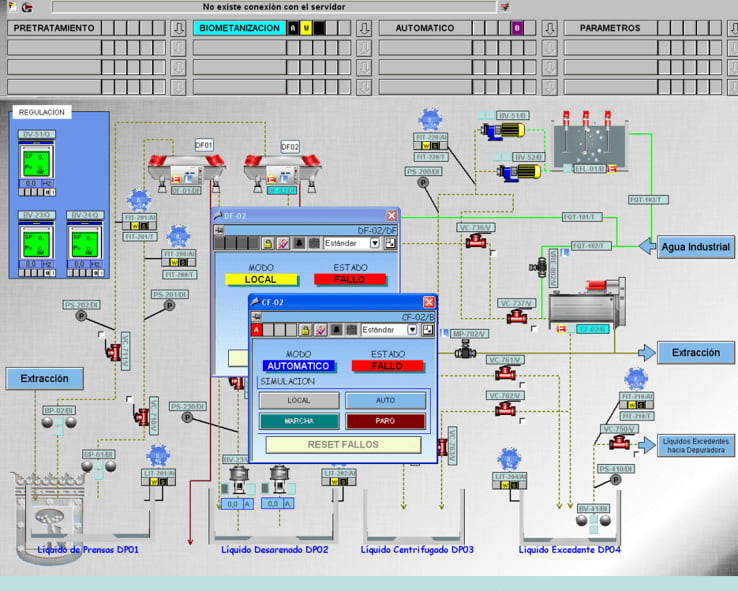Open the Estándar dropdown in DF-02 window
The image size is (738, 591).
(x=375, y=243)
